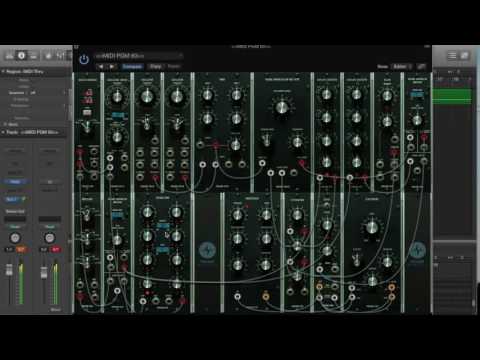The height and width of the screenshot is (360, 480).
Task: Click the Paste button
Action: (174, 67)
